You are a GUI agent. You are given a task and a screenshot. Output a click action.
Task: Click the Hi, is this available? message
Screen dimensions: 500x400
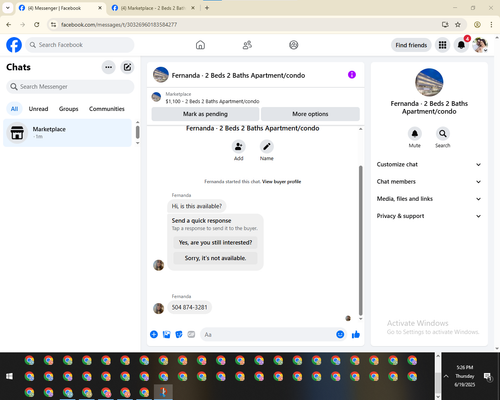click(197, 206)
